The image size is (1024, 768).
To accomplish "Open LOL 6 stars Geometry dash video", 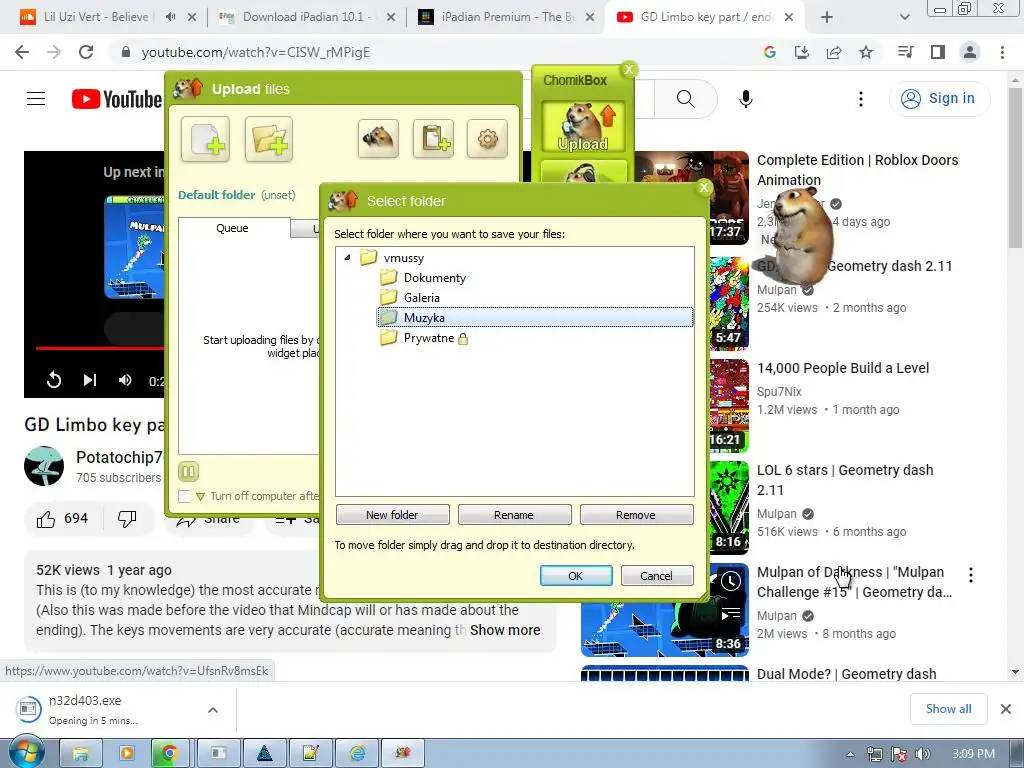I will (845, 480).
